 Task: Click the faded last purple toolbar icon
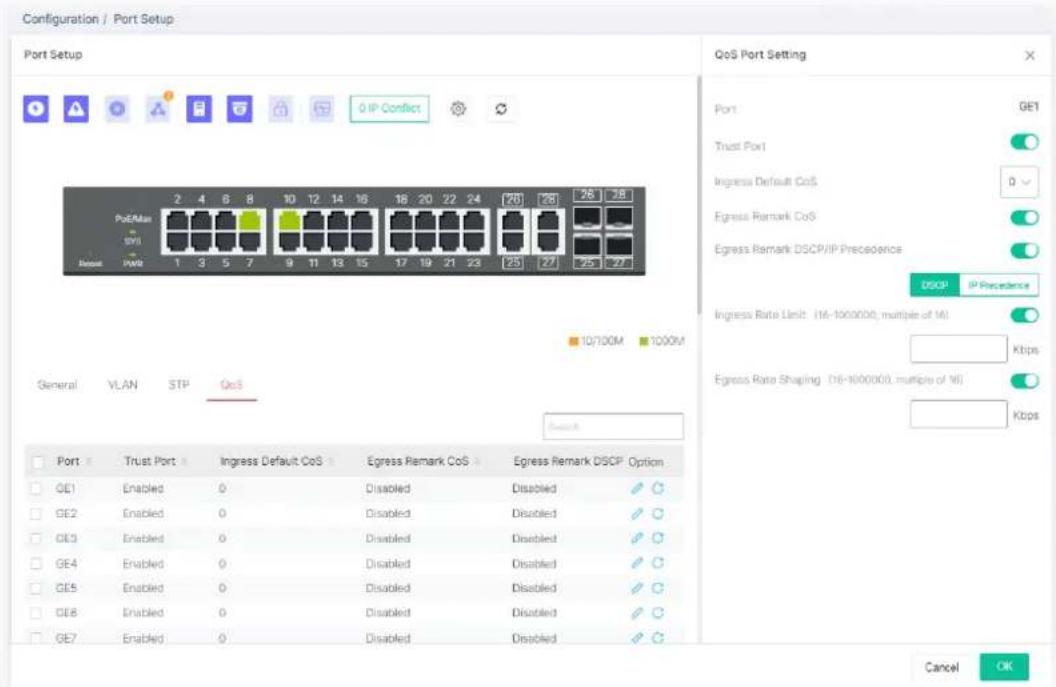tap(321, 108)
